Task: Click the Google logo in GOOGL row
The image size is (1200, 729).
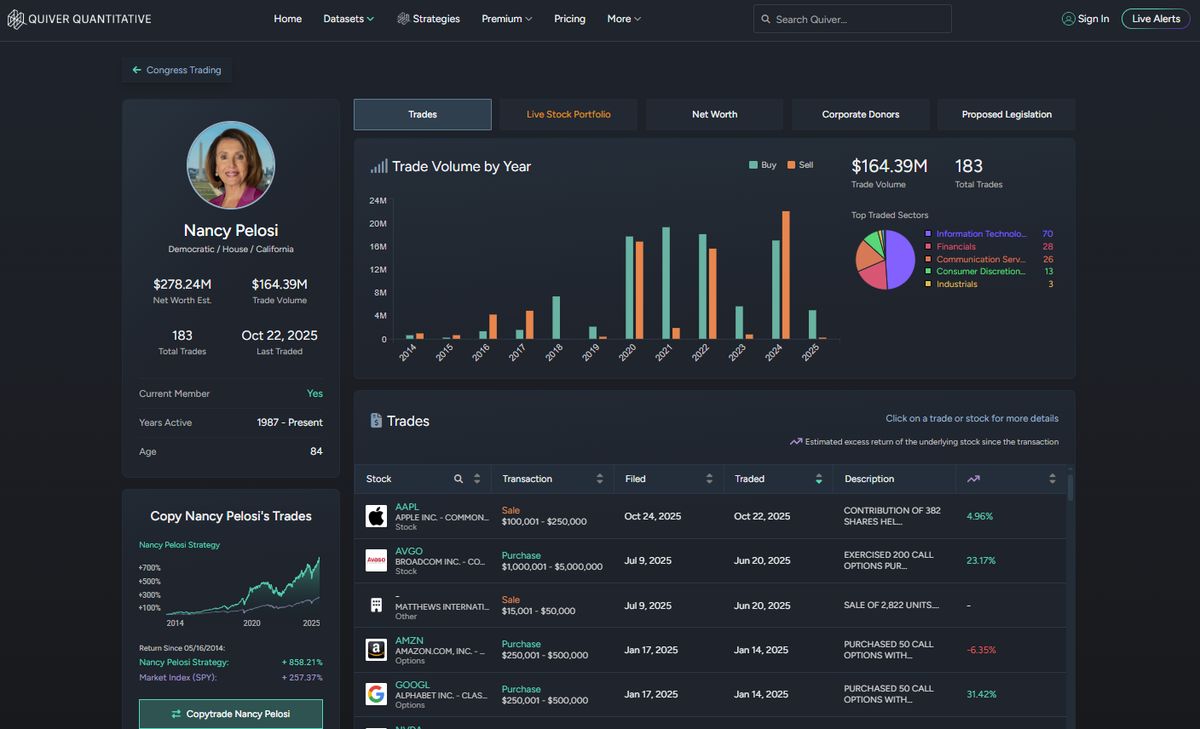Action: [x=376, y=694]
